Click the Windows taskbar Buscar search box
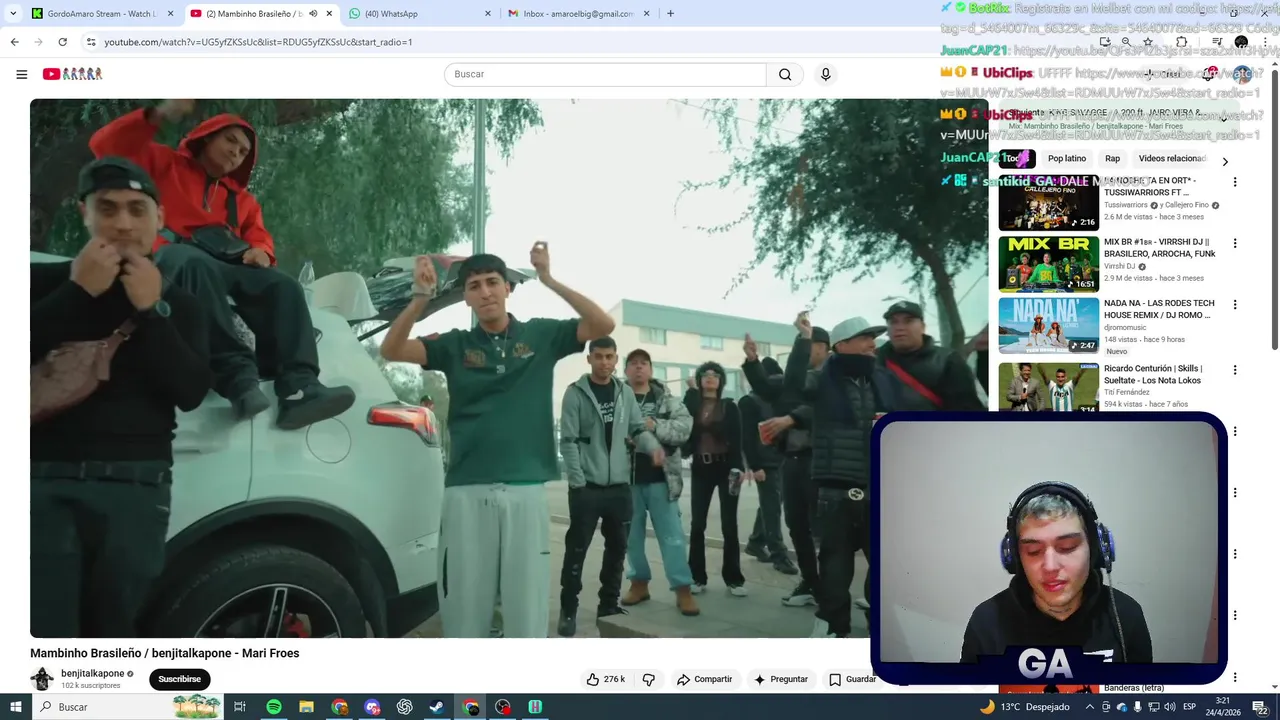Image resolution: width=1280 pixels, height=720 pixels. [x=128, y=707]
